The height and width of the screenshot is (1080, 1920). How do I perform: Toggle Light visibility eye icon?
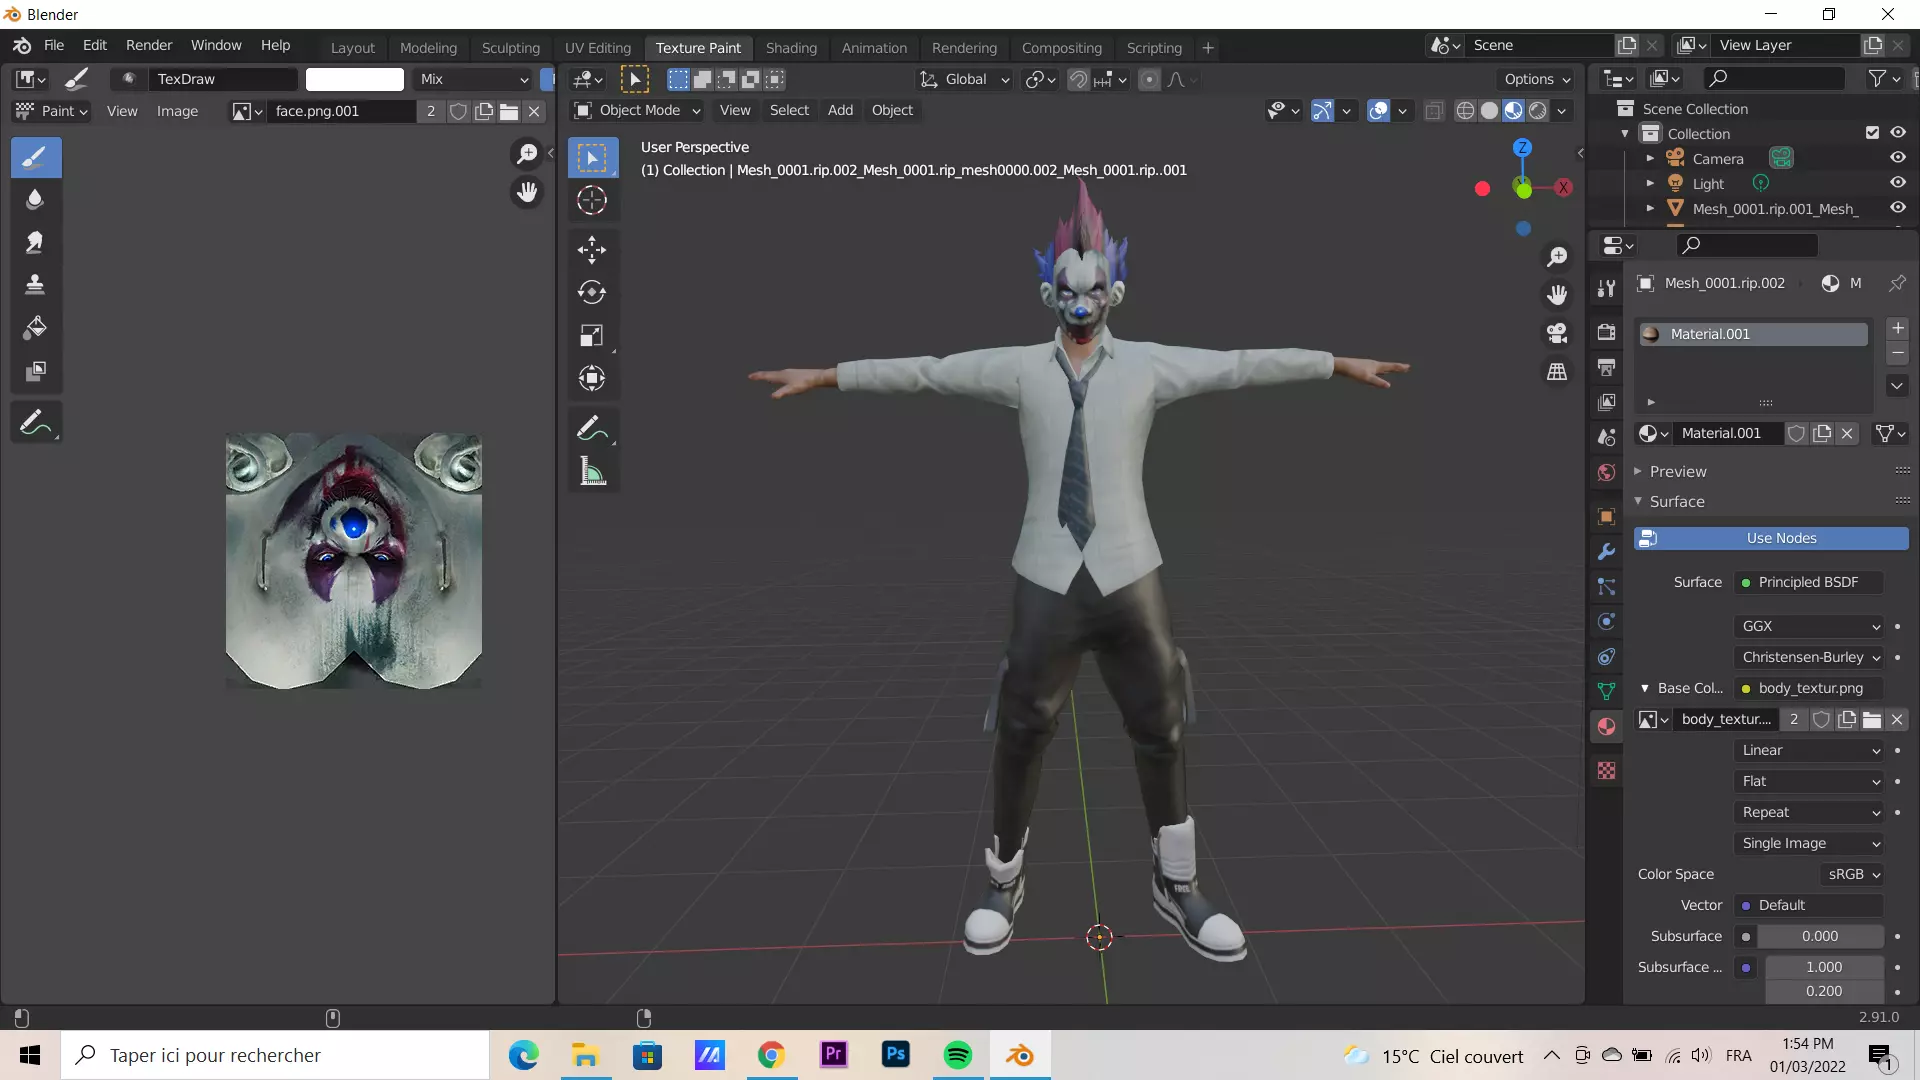point(1897,183)
